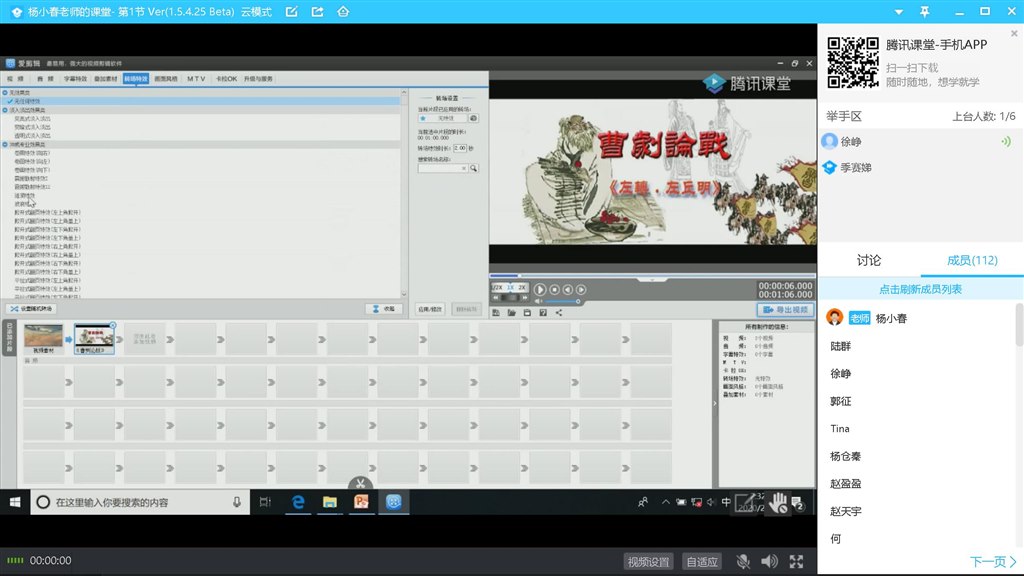The width and height of the screenshot is (1024, 576).
Task: Click the favorites button below transition list
Action: [384, 309]
